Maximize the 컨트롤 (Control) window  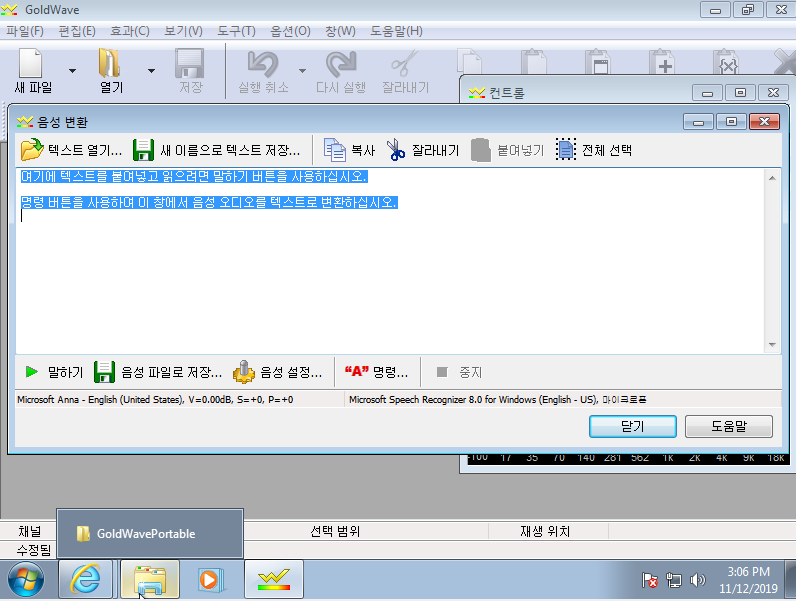click(x=740, y=93)
